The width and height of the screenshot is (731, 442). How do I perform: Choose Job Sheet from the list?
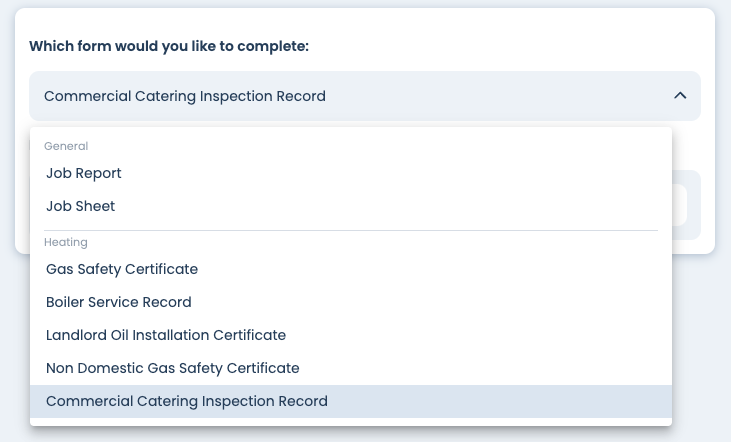[81, 206]
